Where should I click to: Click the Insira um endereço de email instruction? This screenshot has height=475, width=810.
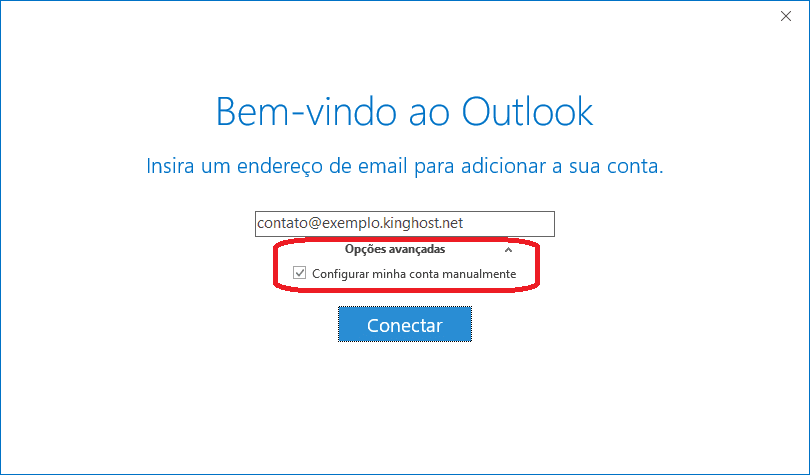tap(404, 166)
